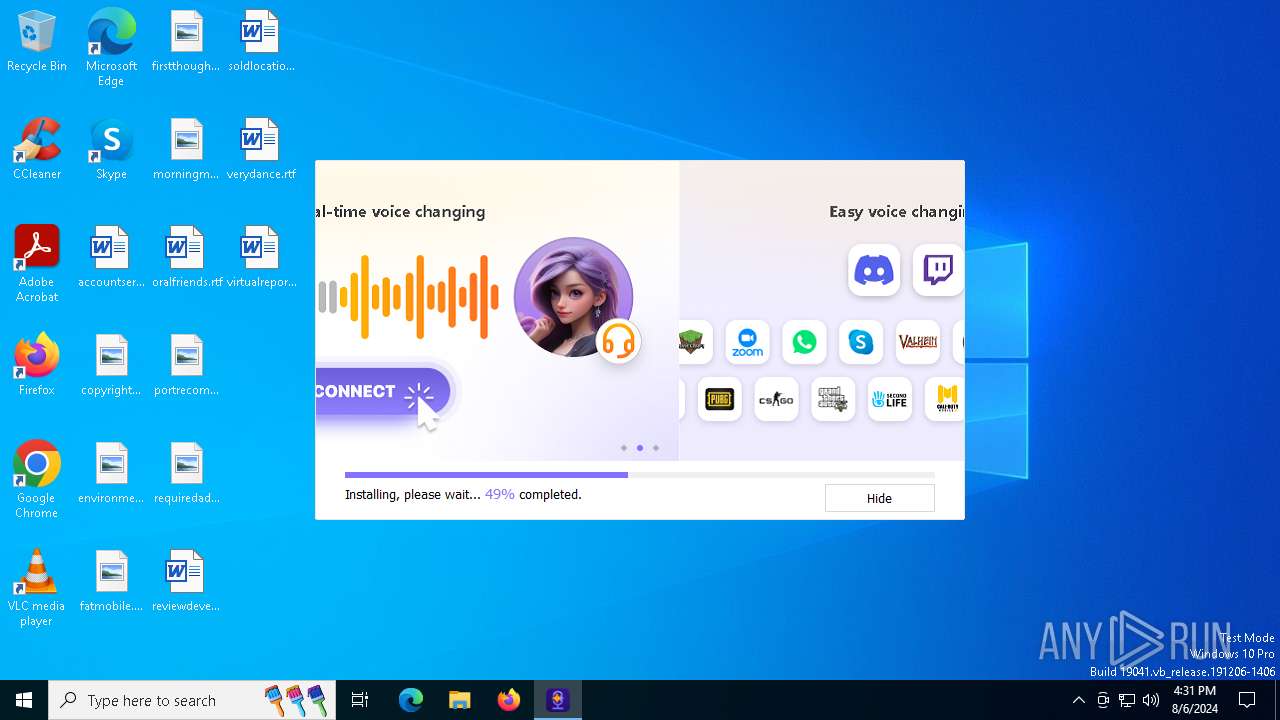This screenshot has height=720, width=1280.
Task: Click the WhatsApp icon in installer slide
Action: (x=804, y=342)
